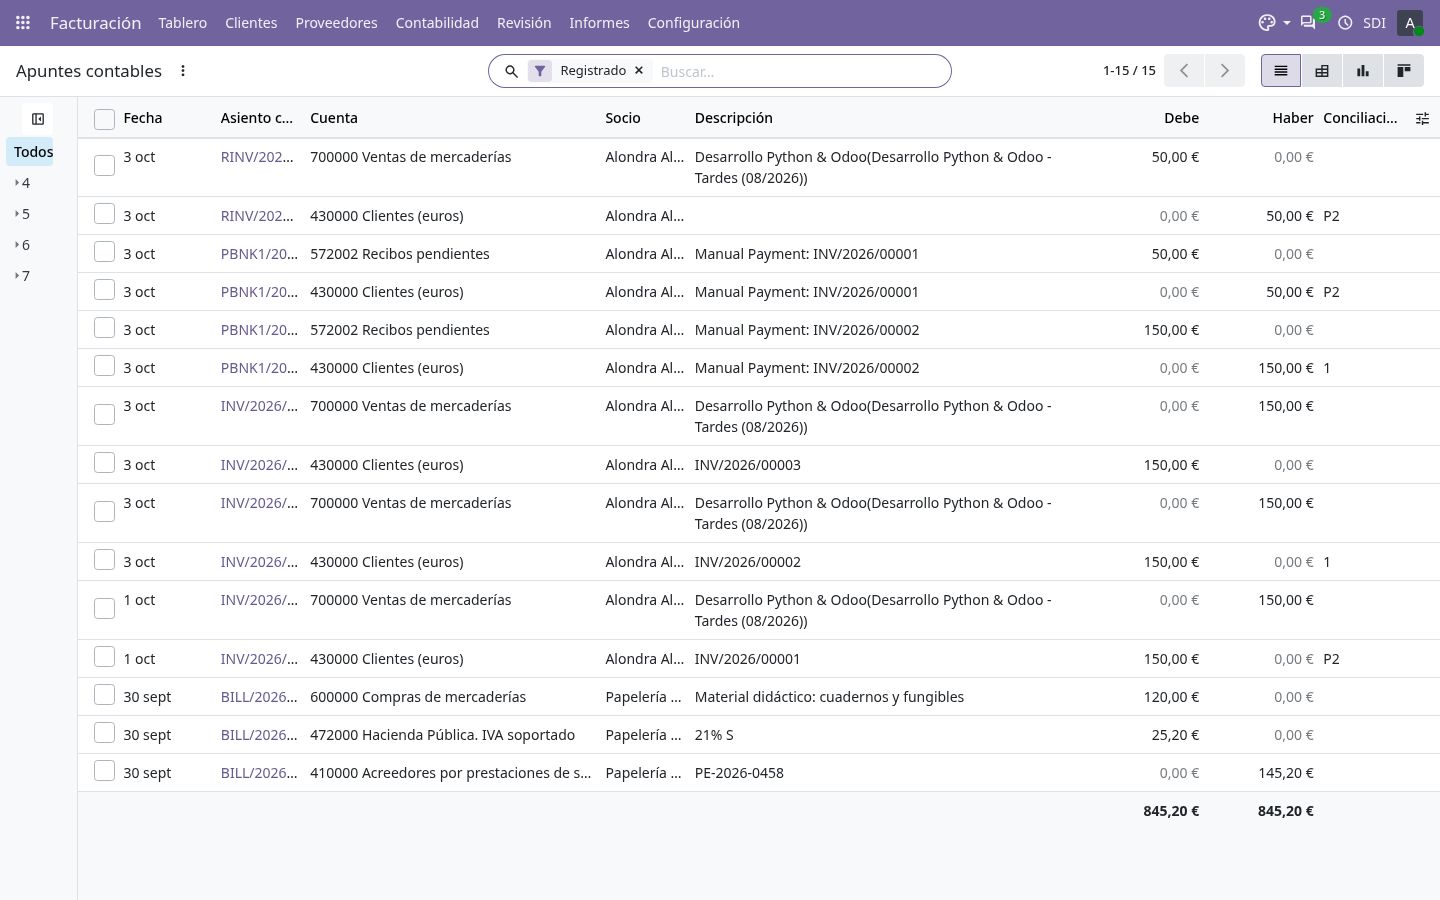Open the Apuntes contables actions menu
The image size is (1440, 900).
tap(182, 71)
